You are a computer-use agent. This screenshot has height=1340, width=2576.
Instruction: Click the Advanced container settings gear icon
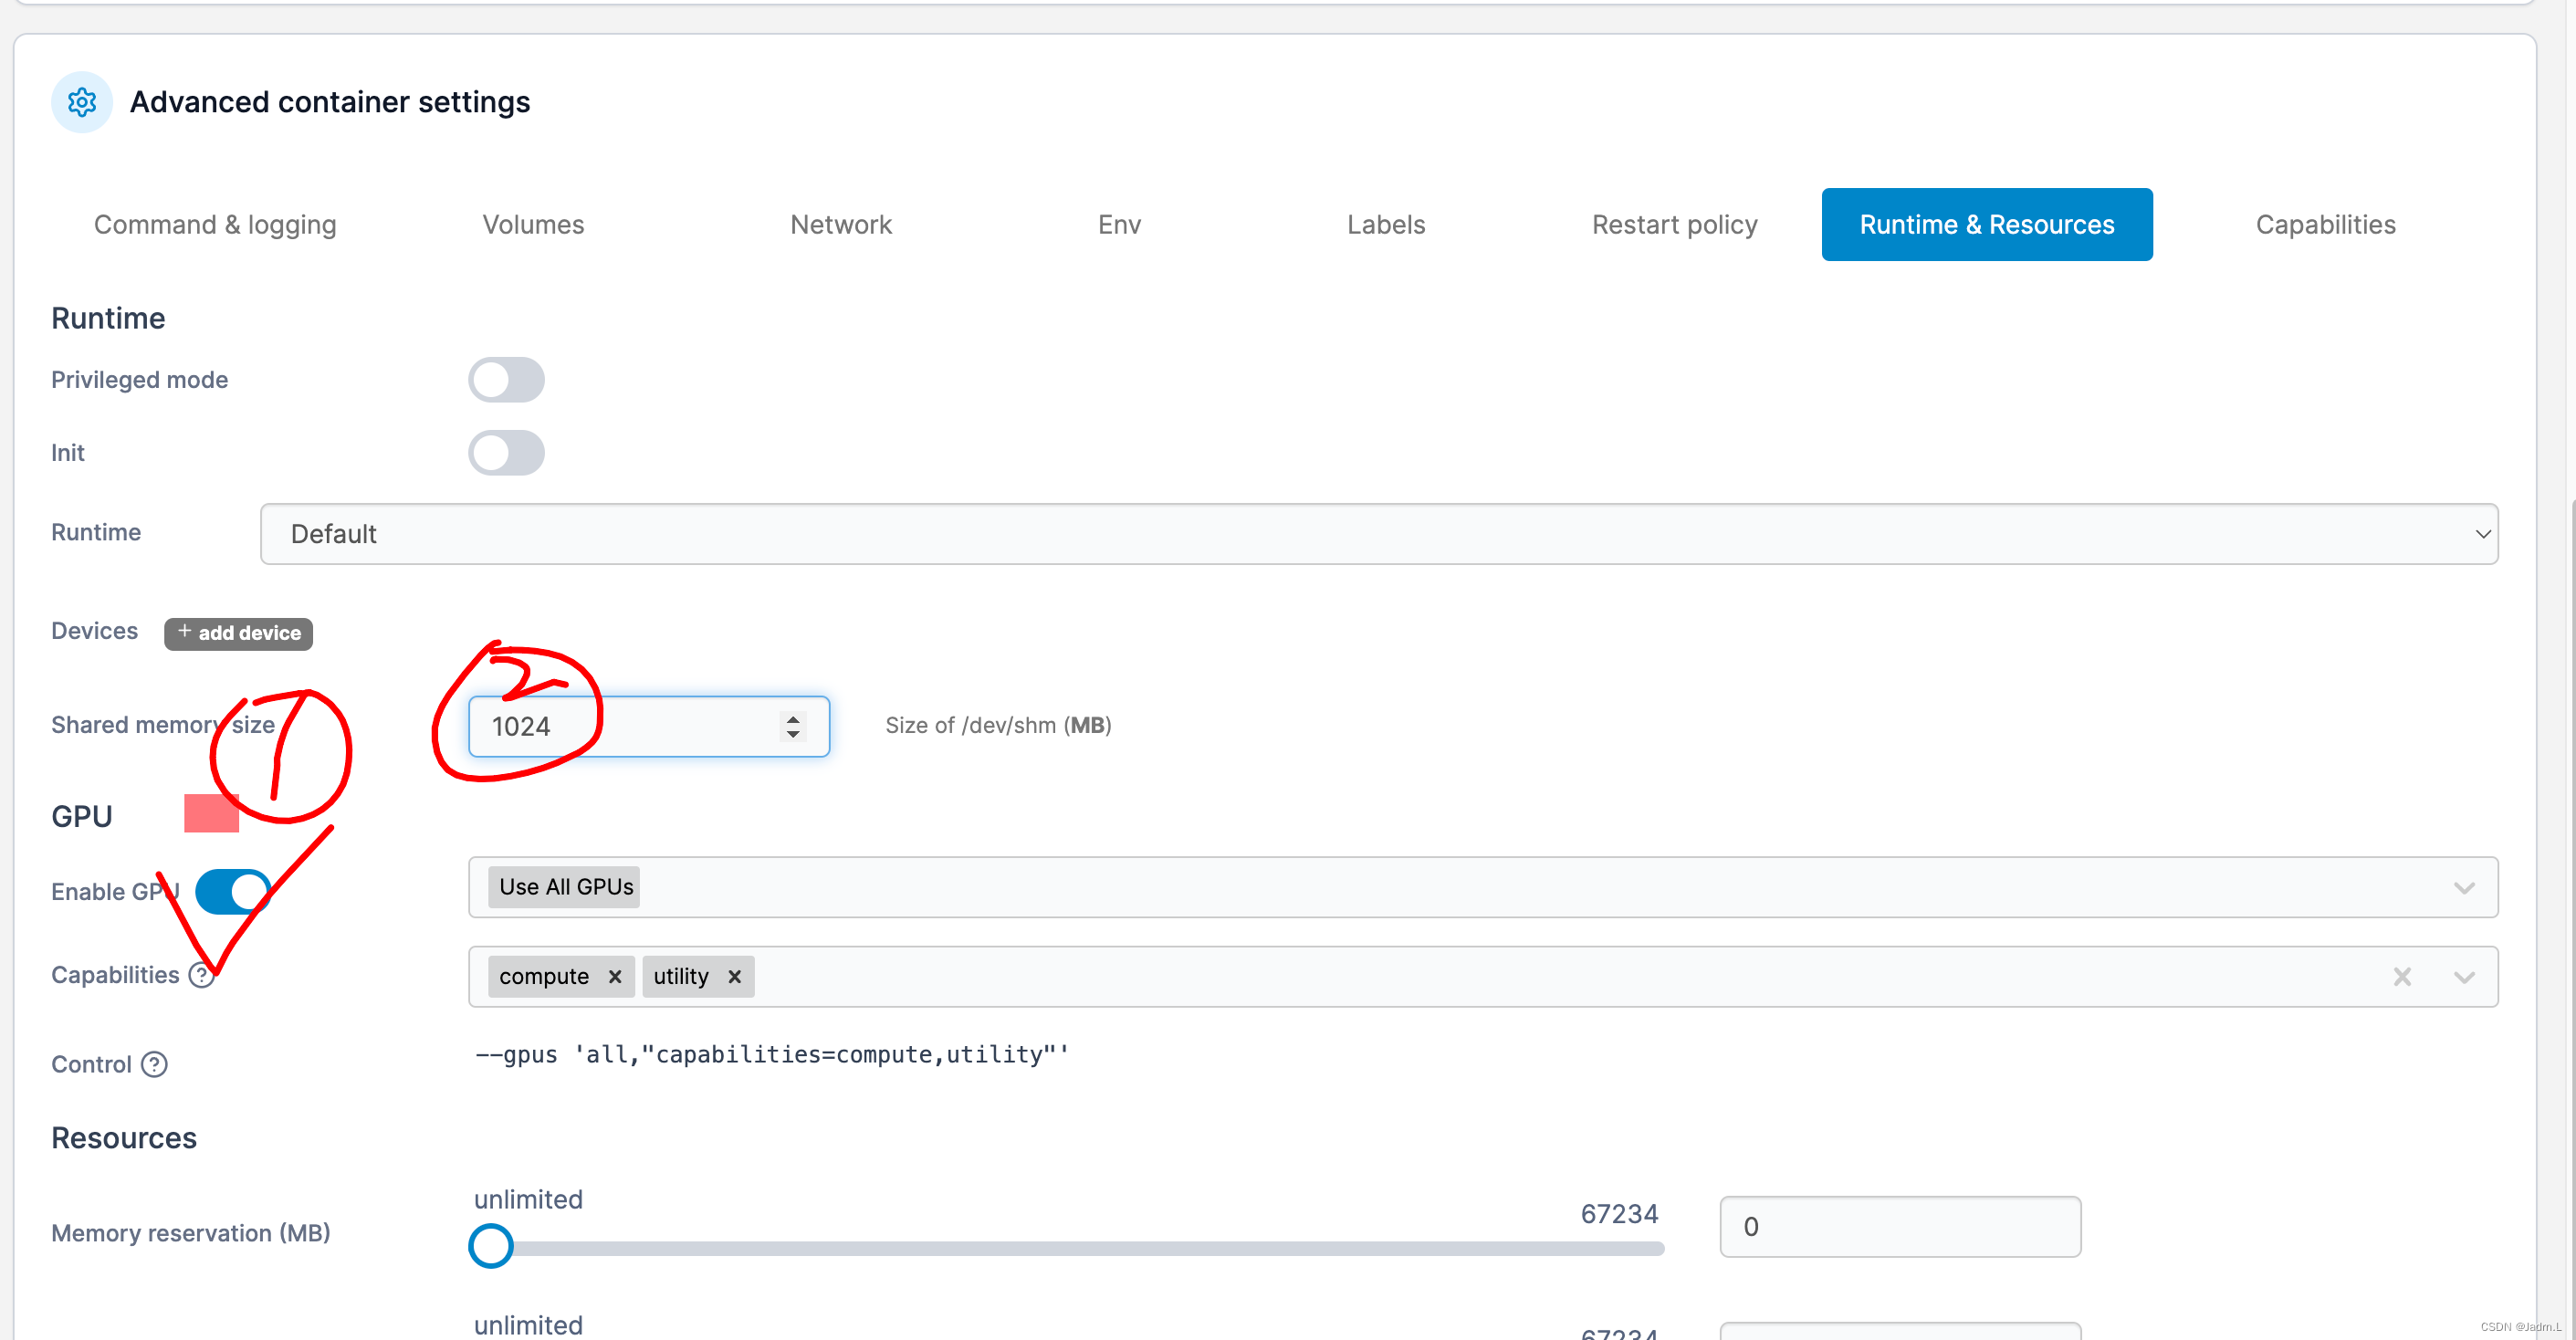pos(82,102)
